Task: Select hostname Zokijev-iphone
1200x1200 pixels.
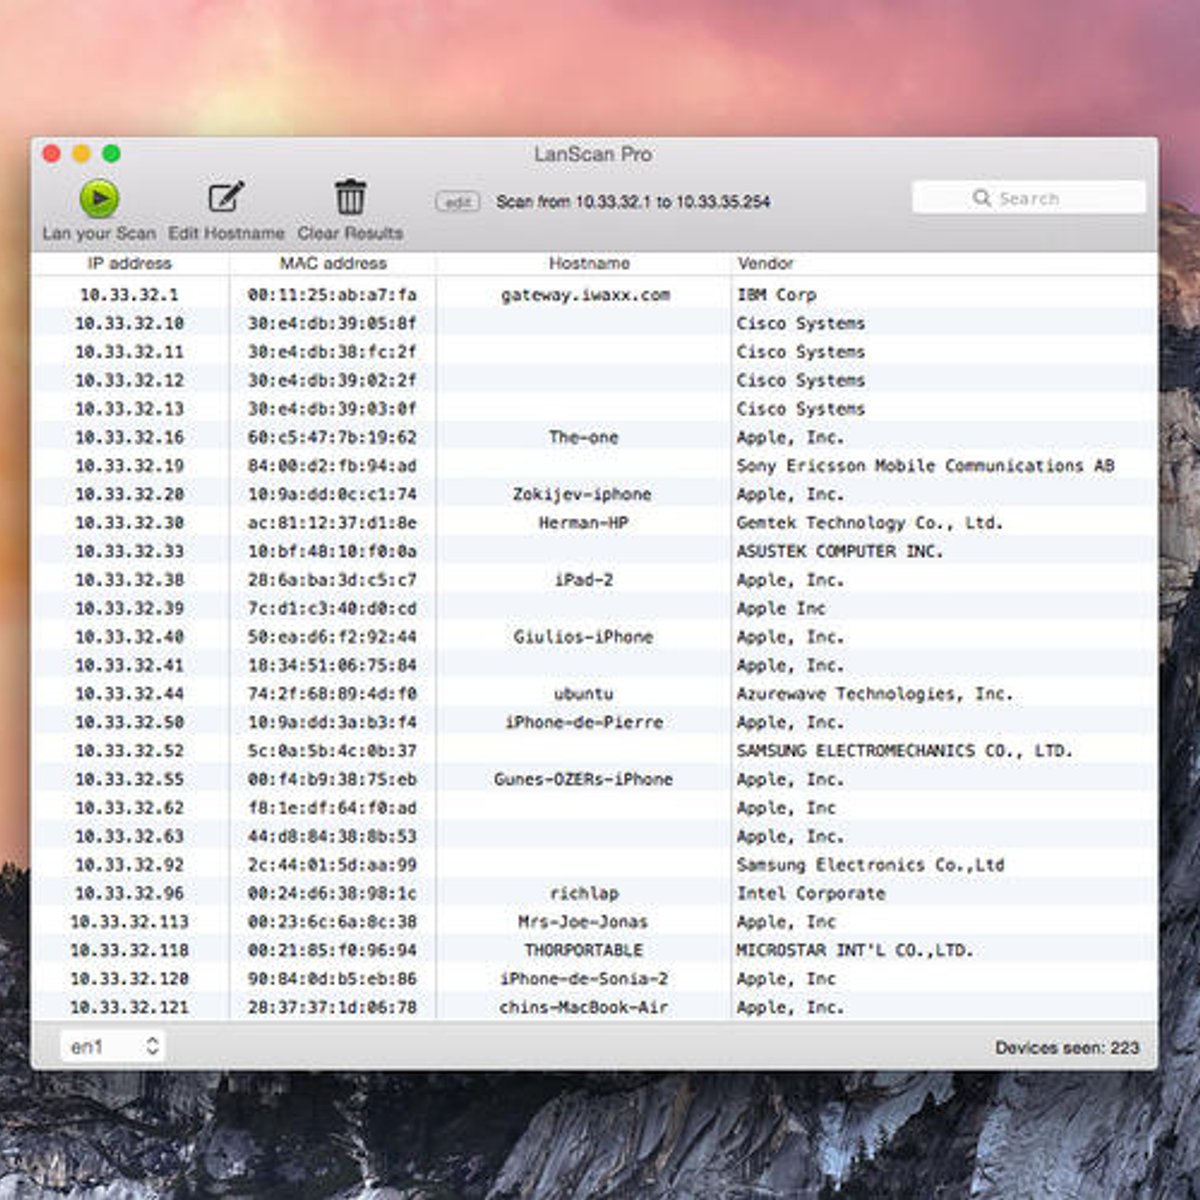Action: pyautogui.click(x=582, y=495)
